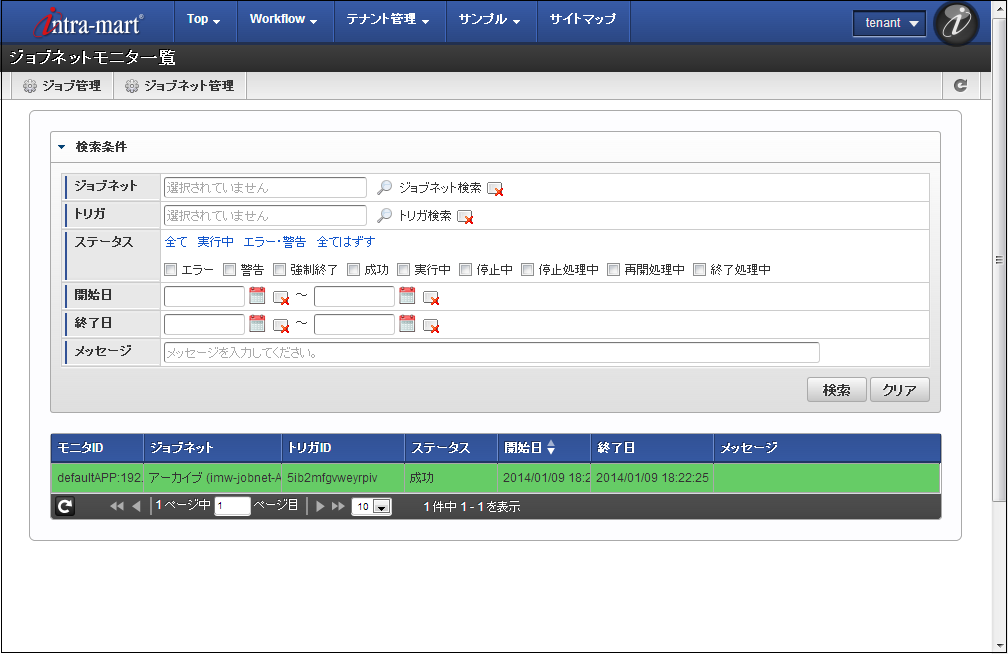Click the メッセージ input field
Screen dimensions: 1008x654
491,352
